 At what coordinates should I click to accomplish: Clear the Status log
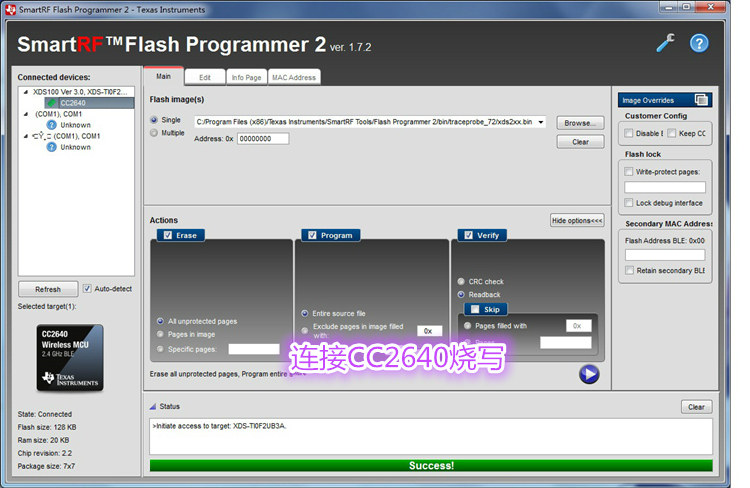pyautogui.click(x=696, y=407)
